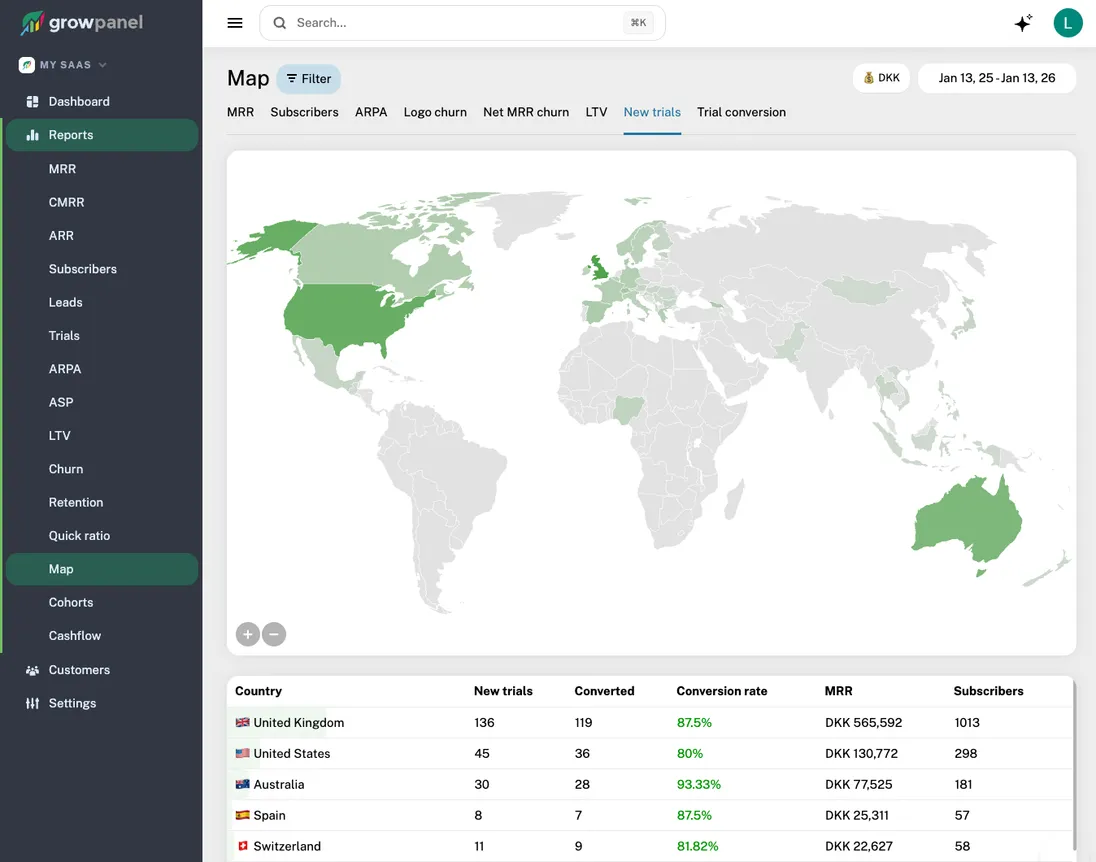Click the search magnifier icon
Viewport: 1096px width, 862px height.
point(280,22)
